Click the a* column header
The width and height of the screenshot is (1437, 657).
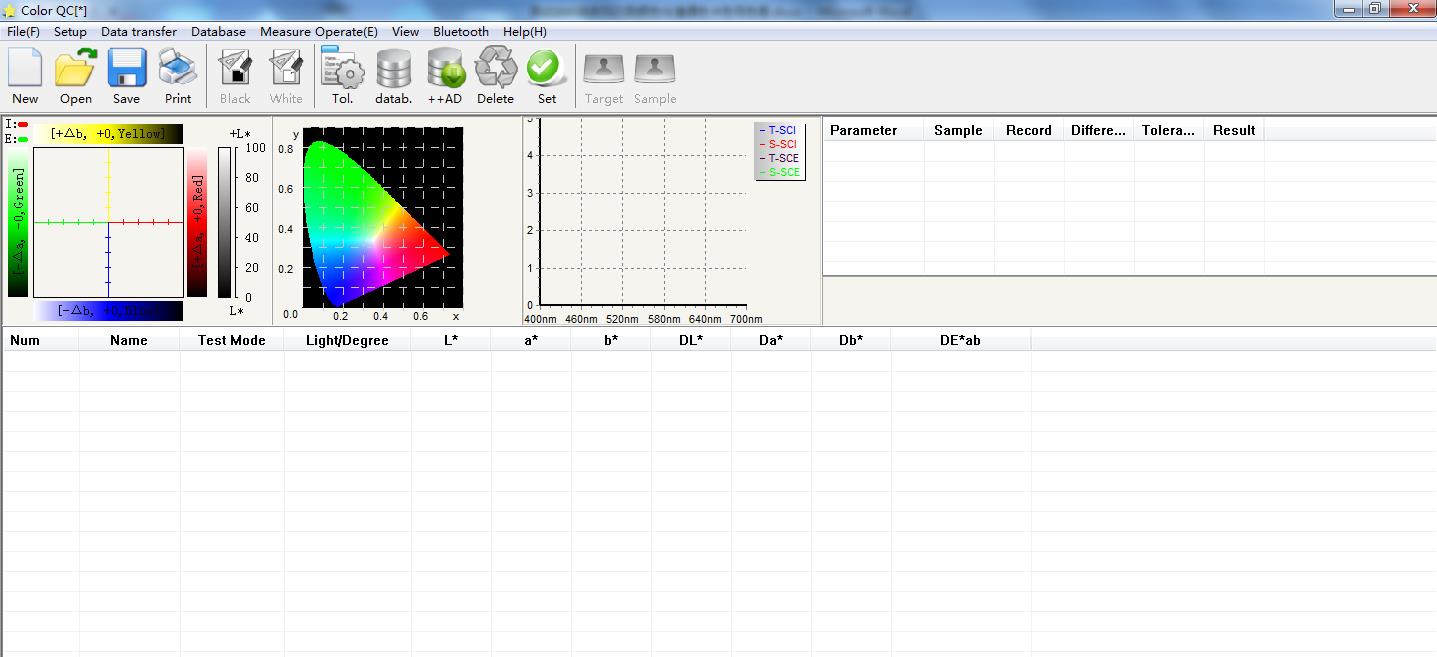[x=531, y=340]
